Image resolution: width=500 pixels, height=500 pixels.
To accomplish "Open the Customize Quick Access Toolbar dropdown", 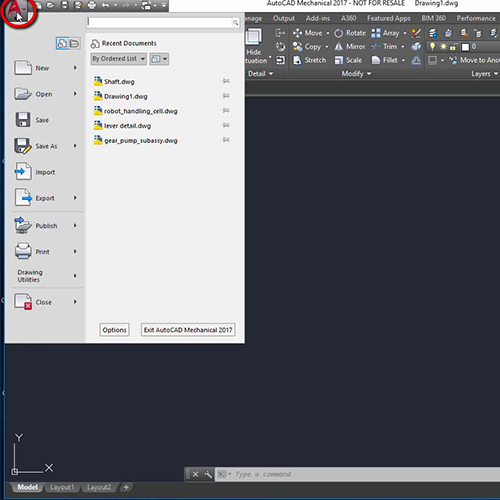I will click(164, 5).
